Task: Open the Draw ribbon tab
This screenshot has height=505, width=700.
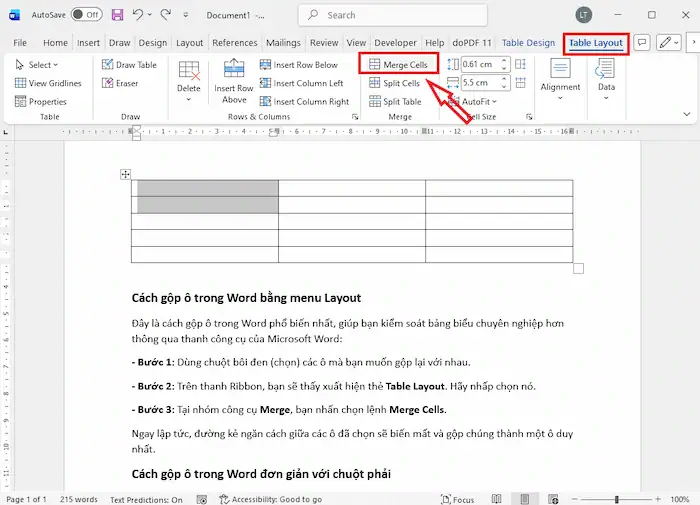Action: pyautogui.click(x=120, y=43)
